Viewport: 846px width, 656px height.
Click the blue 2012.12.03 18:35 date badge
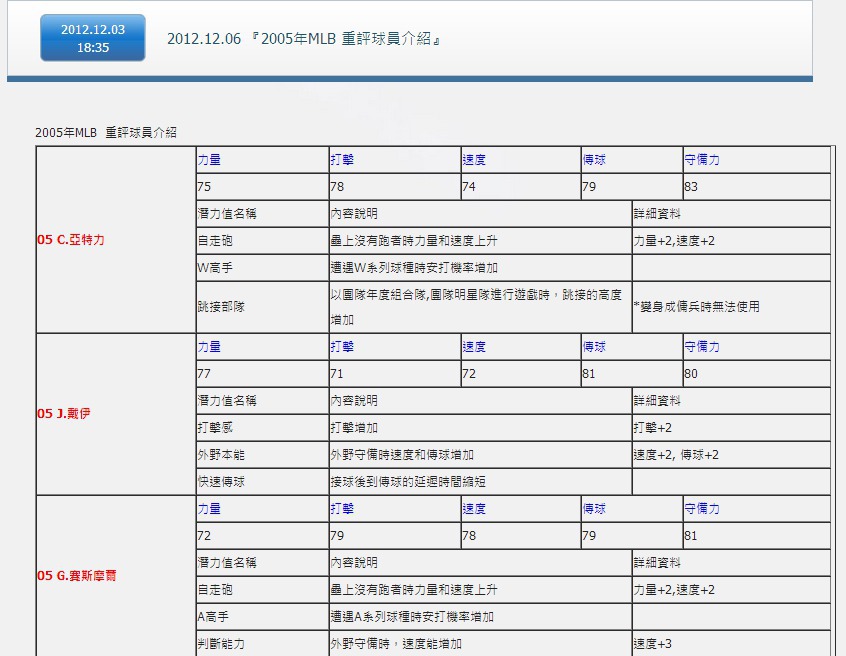[x=92, y=38]
